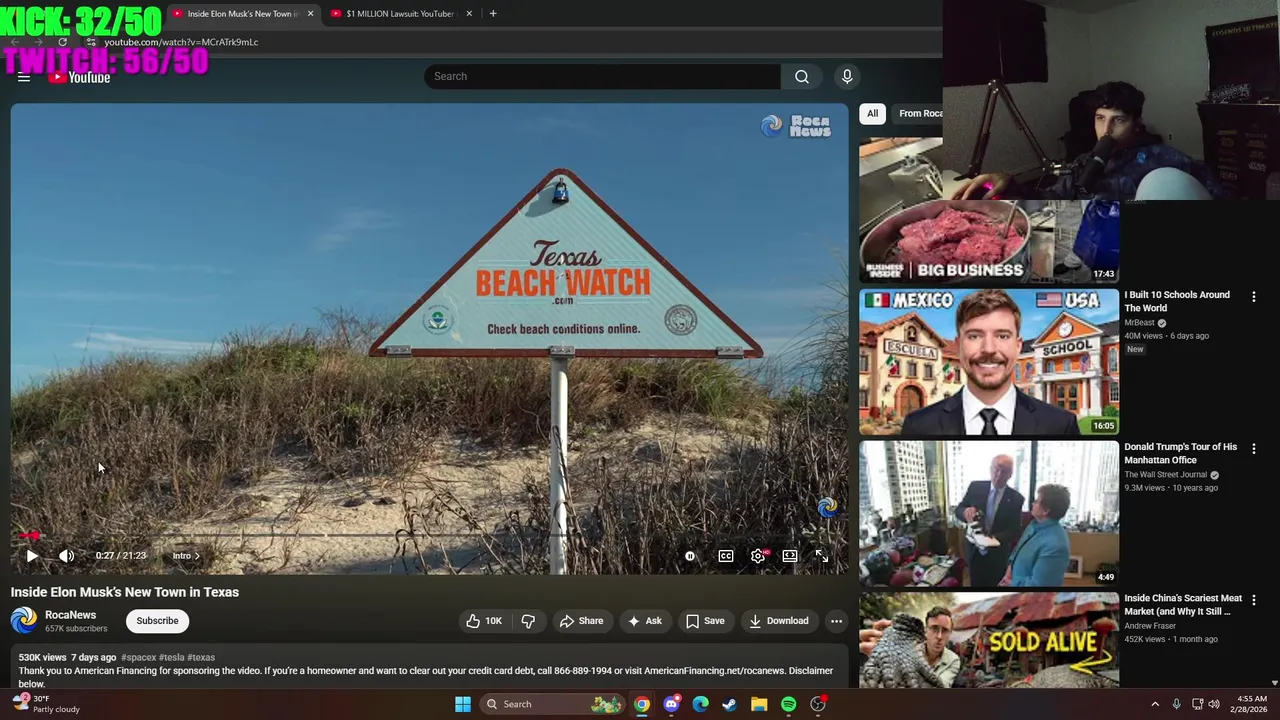Open options for Trump's Tour video

point(1254,449)
